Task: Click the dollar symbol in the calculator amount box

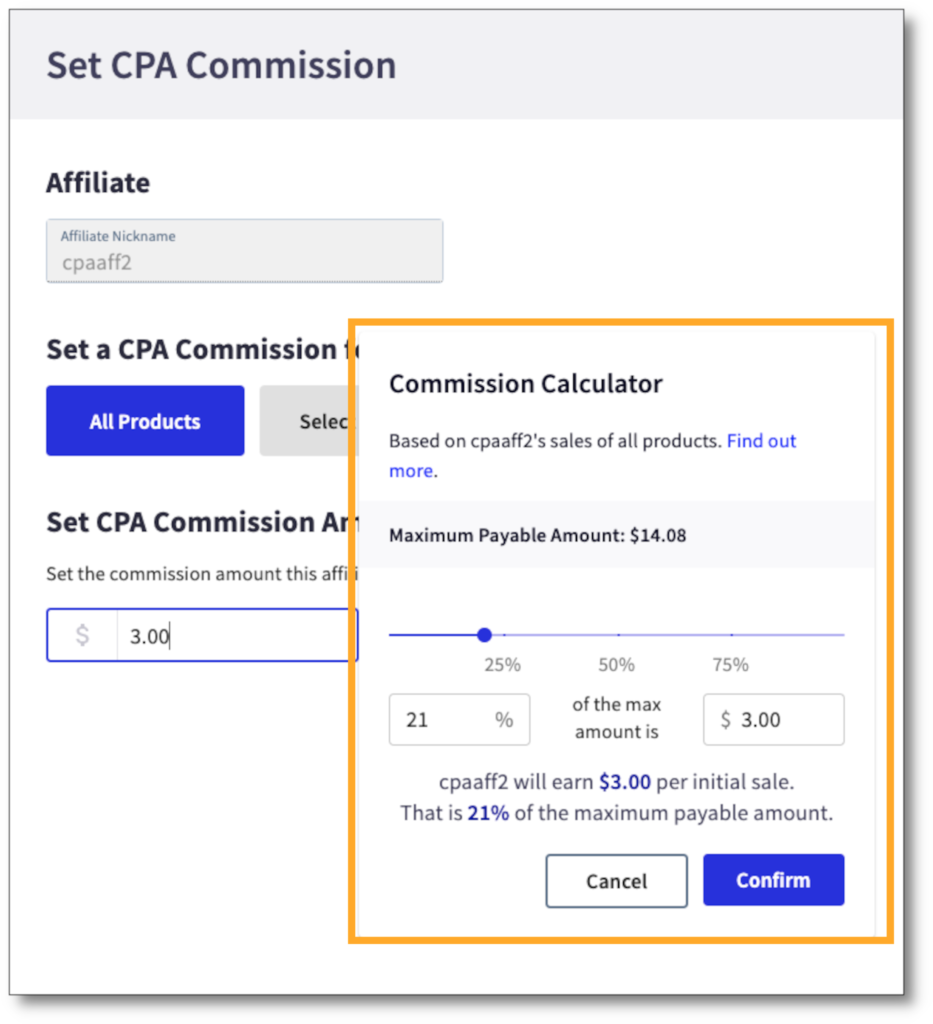Action: pyautogui.click(x=726, y=720)
